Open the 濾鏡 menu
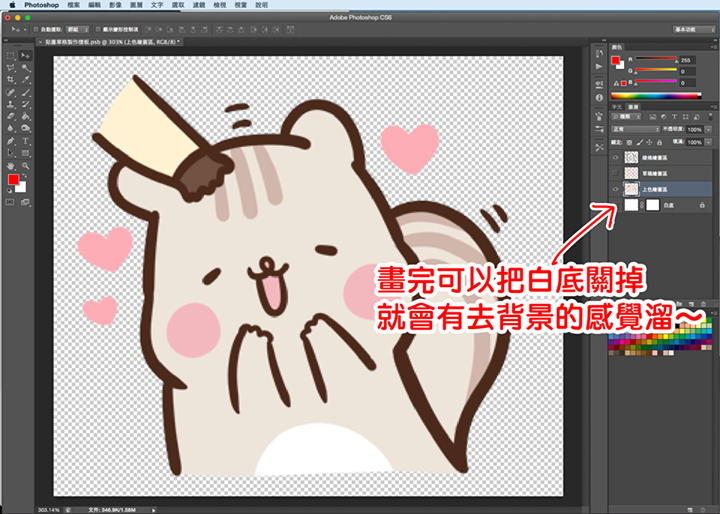The image size is (720, 514). 199,5
